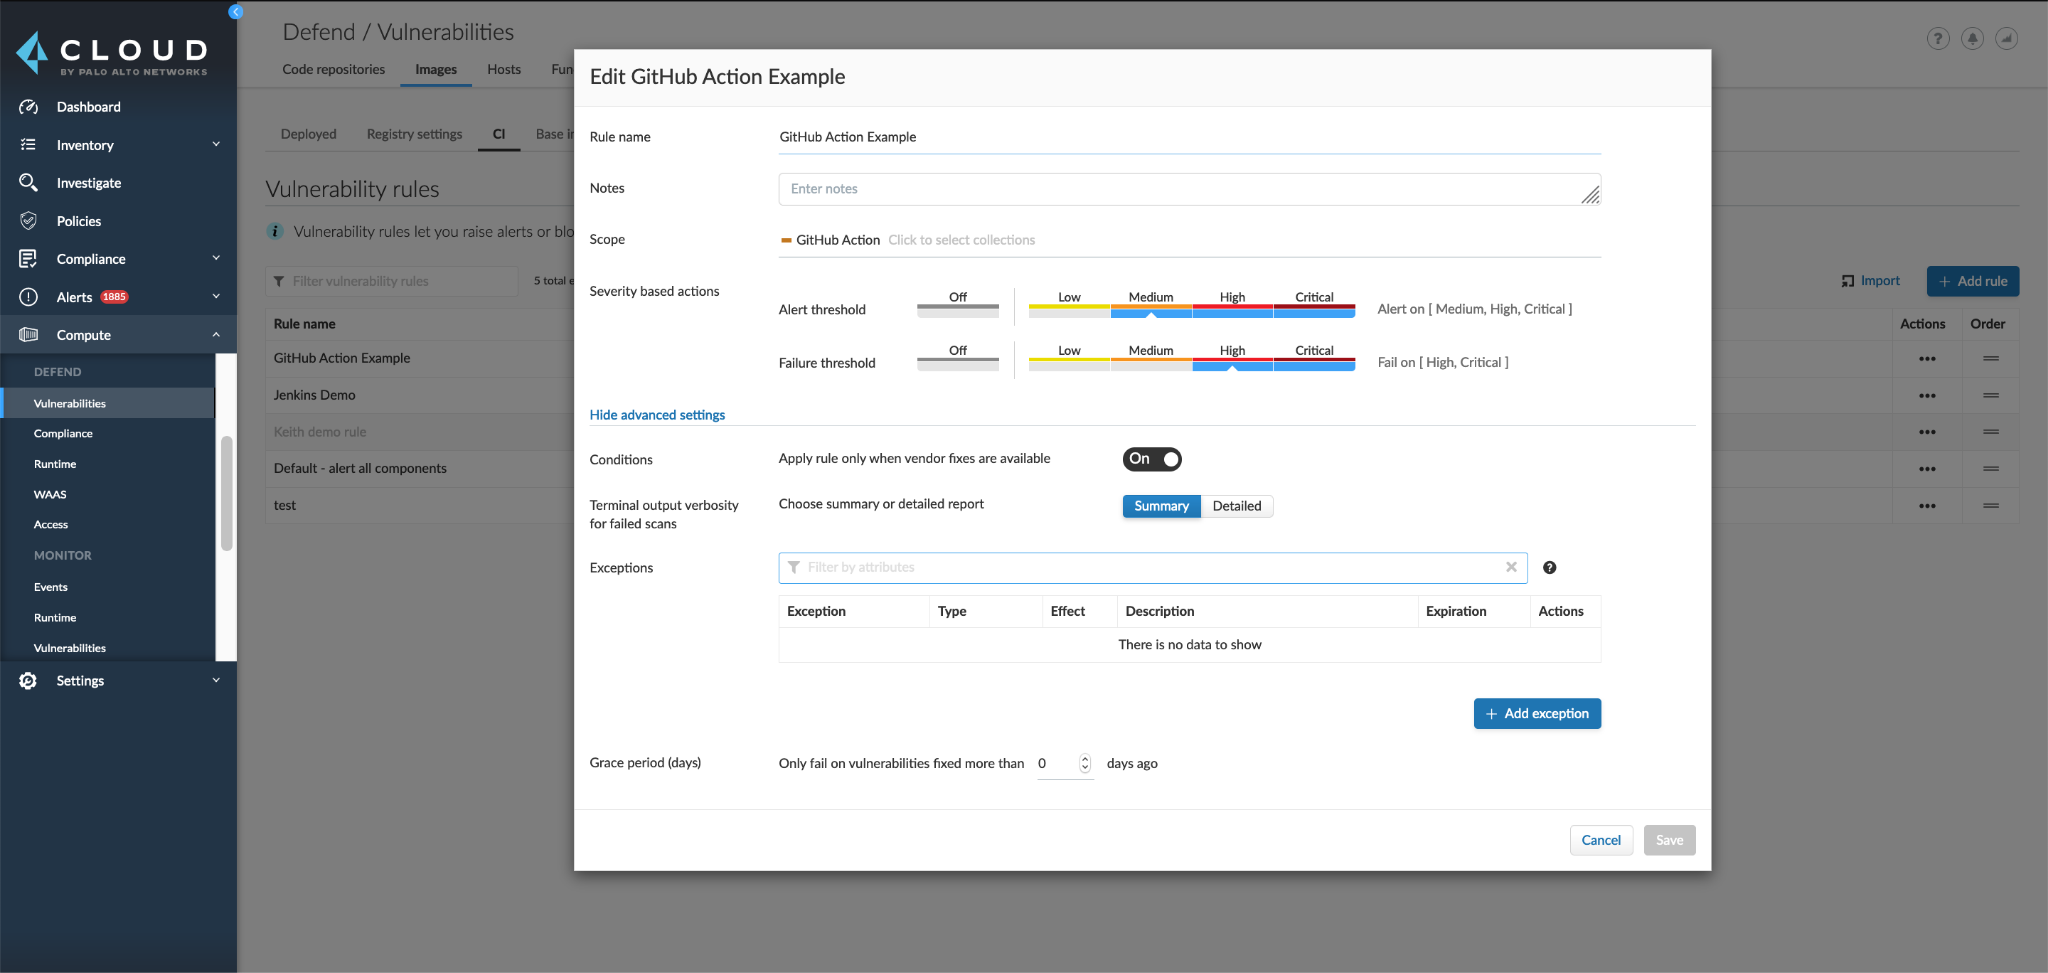2048x973 pixels.
Task: Click the Compliance checklist icon
Action: [x=28, y=259]
